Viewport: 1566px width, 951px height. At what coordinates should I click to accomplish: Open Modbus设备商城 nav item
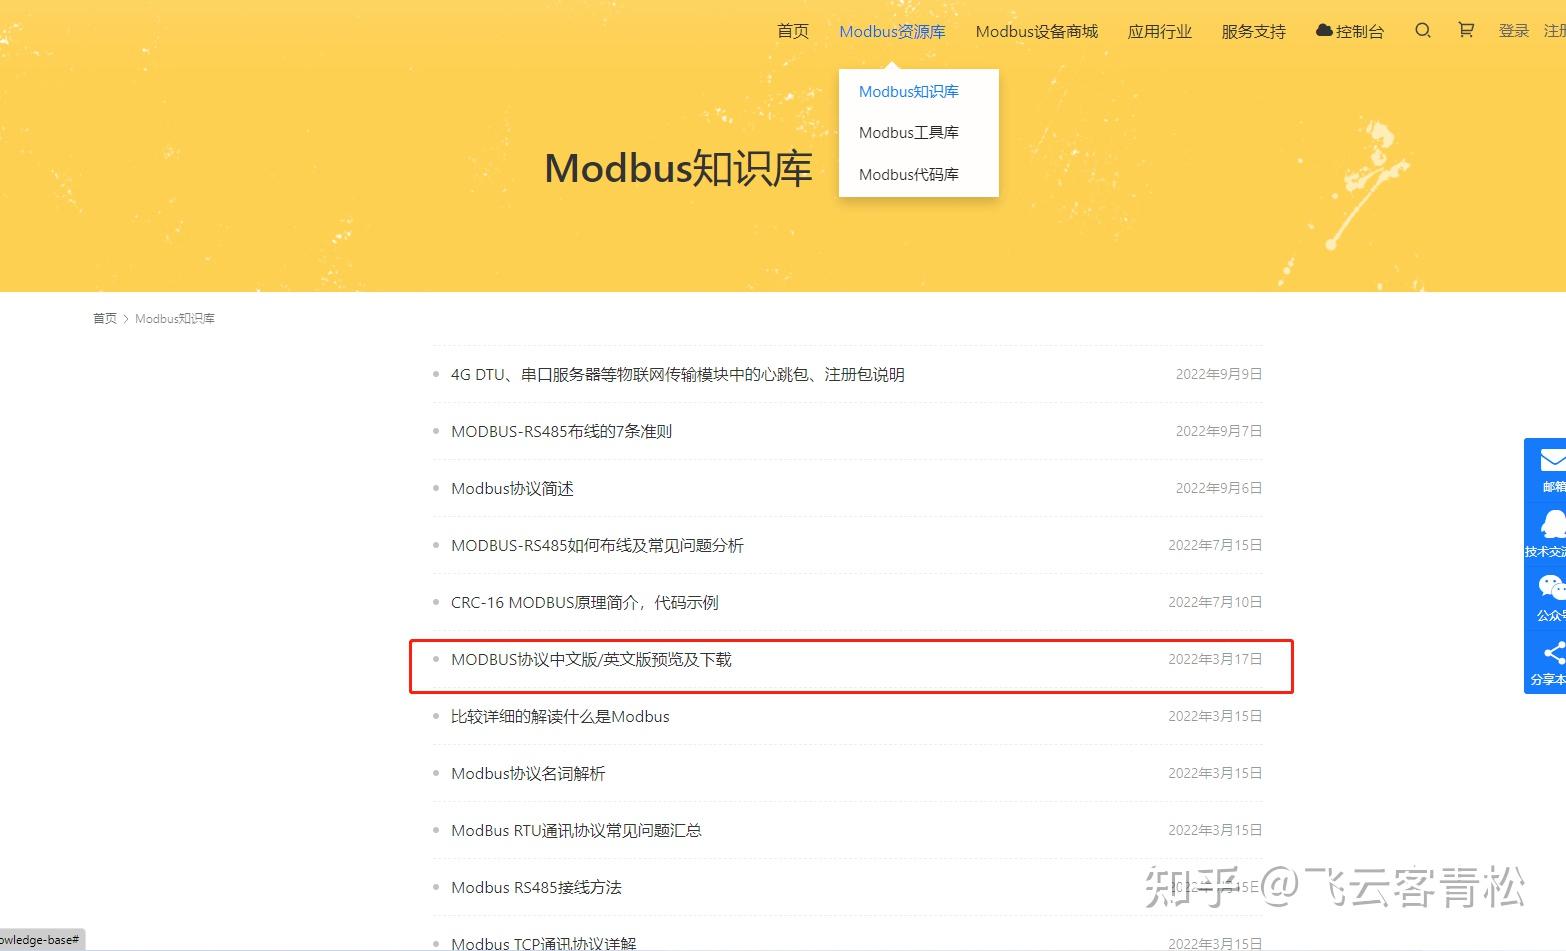click(x=1036, y=31)
